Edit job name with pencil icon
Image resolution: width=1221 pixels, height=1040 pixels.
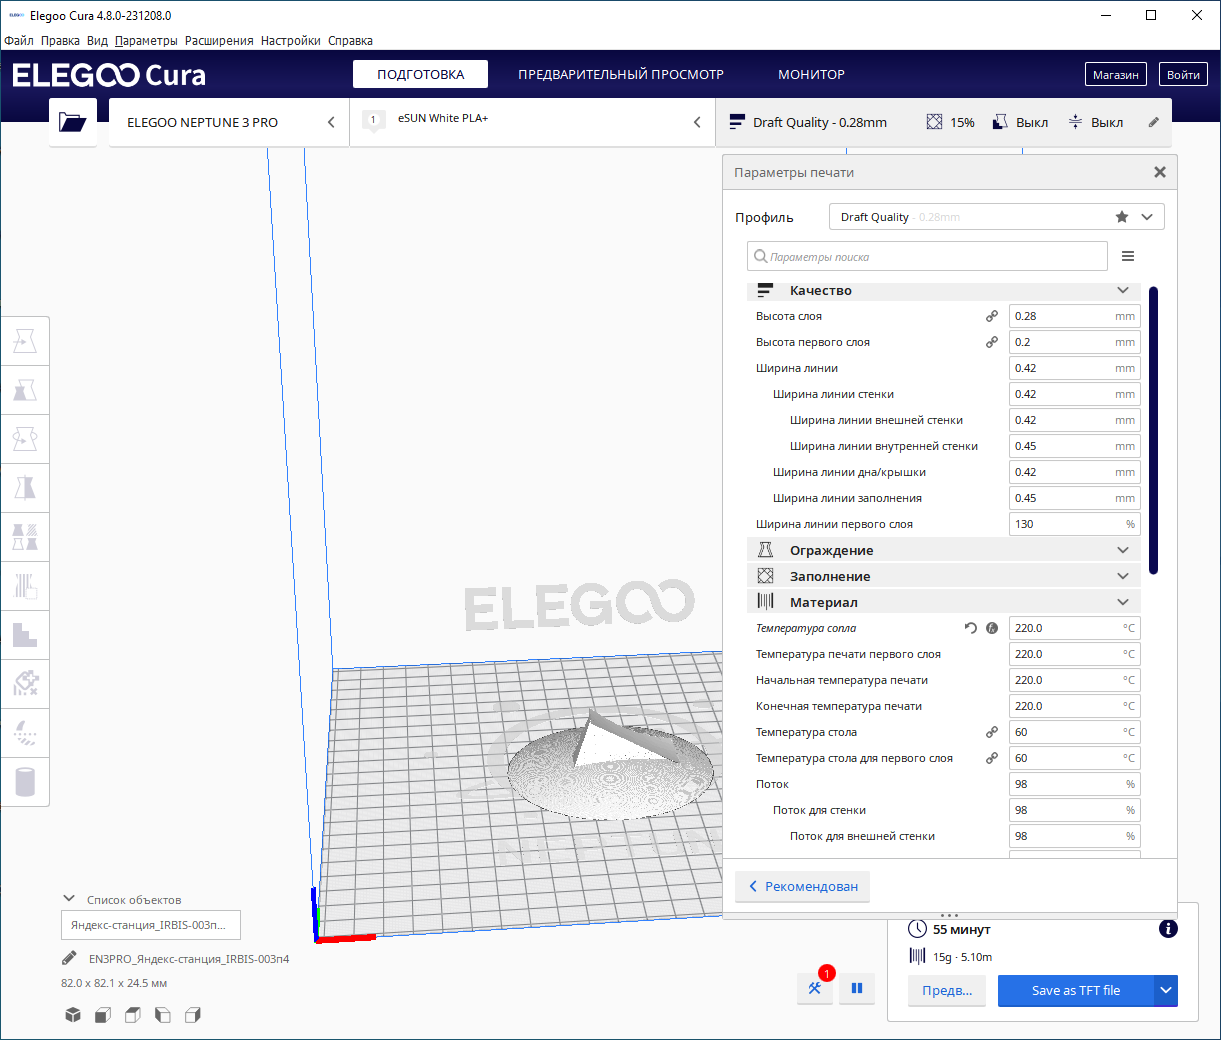coord(70,958)
